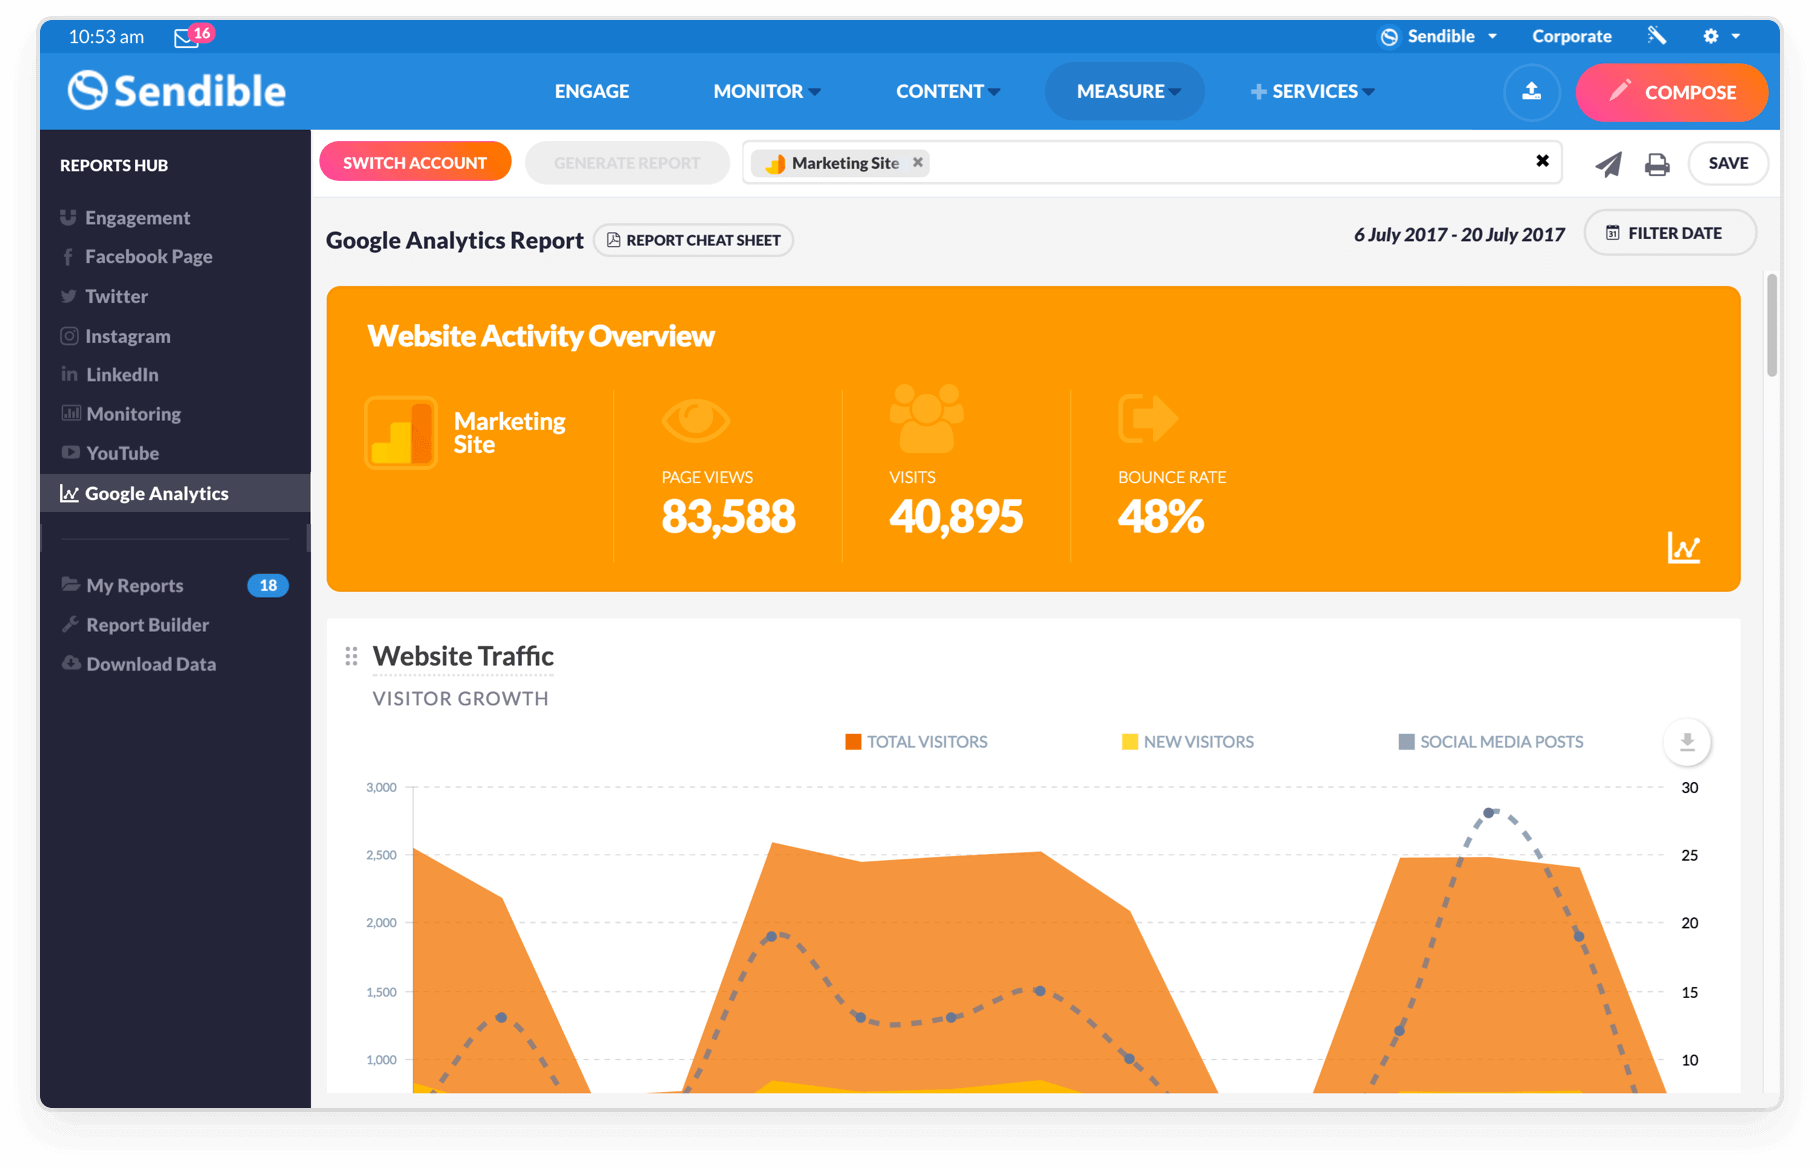
Task: Expand the Monitor dropdown menu
Action: click(x=766, y=91)
